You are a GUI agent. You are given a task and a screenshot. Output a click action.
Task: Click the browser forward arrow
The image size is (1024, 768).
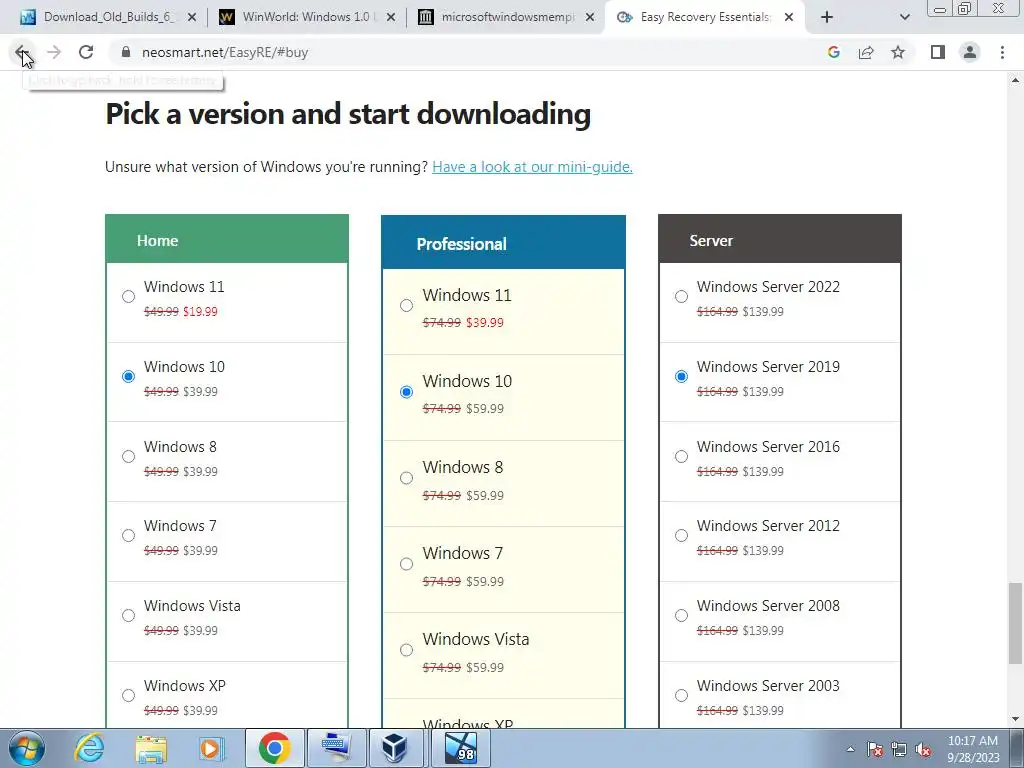54,52
